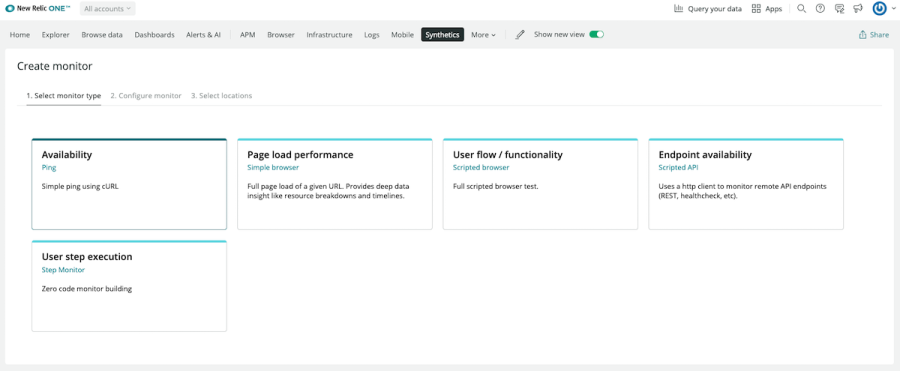Open the feedback chat icon

(x=839, y=9)
